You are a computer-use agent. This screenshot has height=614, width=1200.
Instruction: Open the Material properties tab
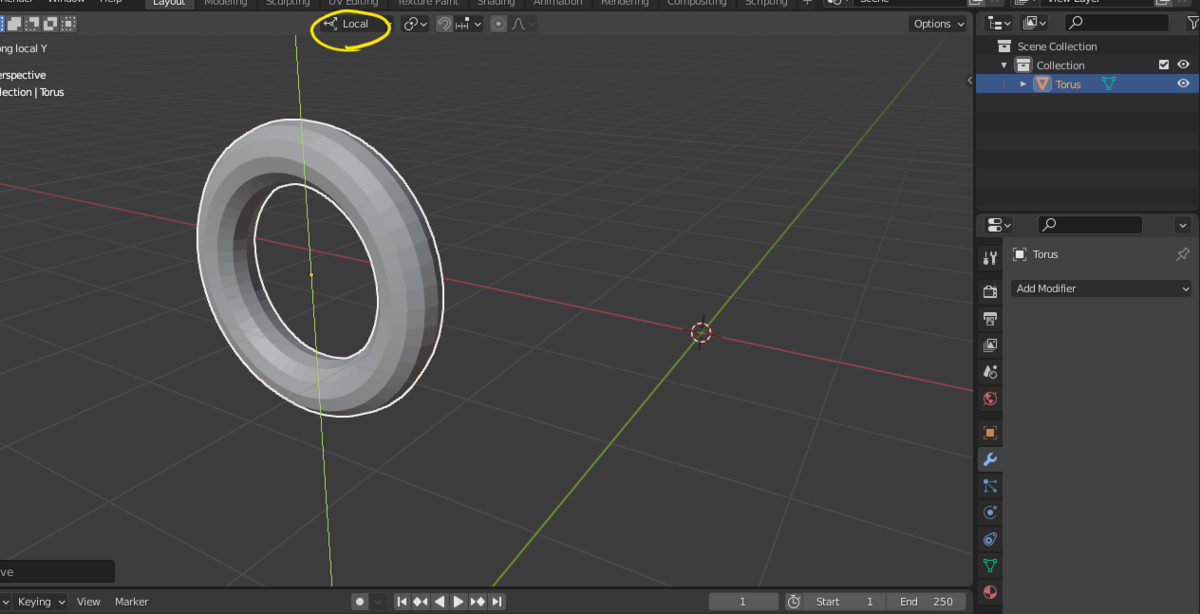990,592
